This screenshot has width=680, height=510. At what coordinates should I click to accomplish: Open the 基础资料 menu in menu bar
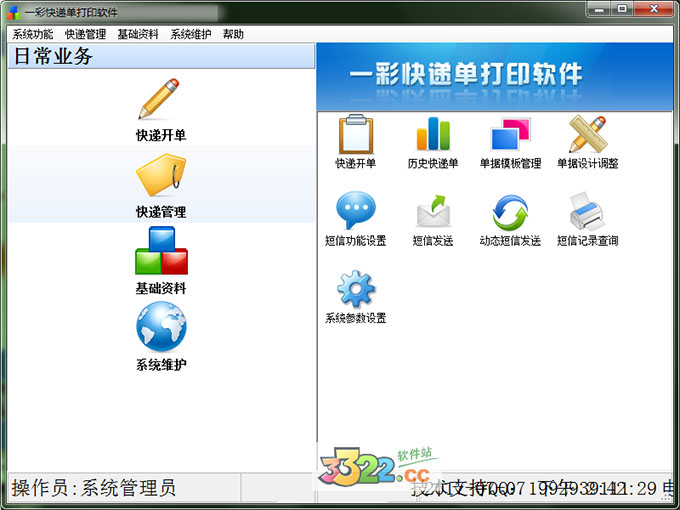pyautogui.click(x=138, y=34)
